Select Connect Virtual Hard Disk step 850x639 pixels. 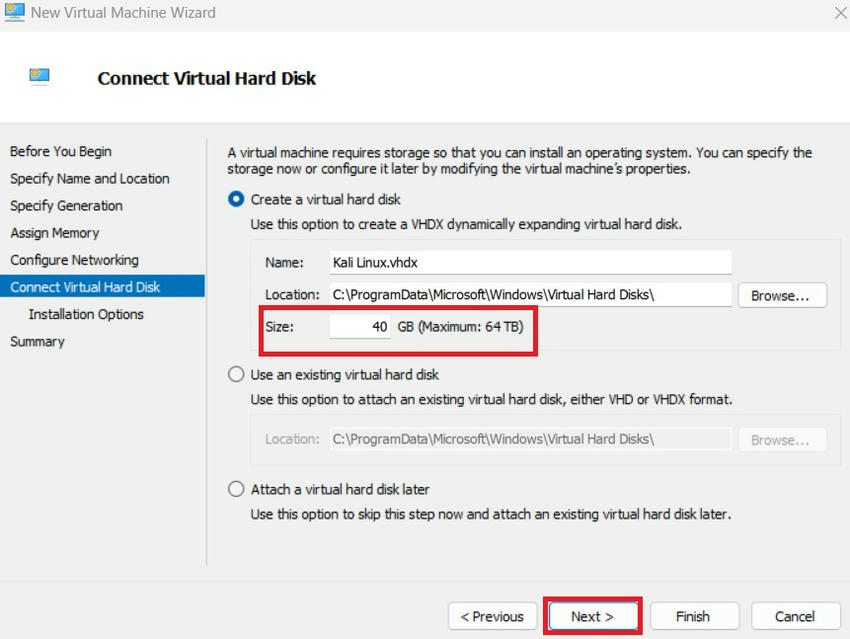pos(85,287)
